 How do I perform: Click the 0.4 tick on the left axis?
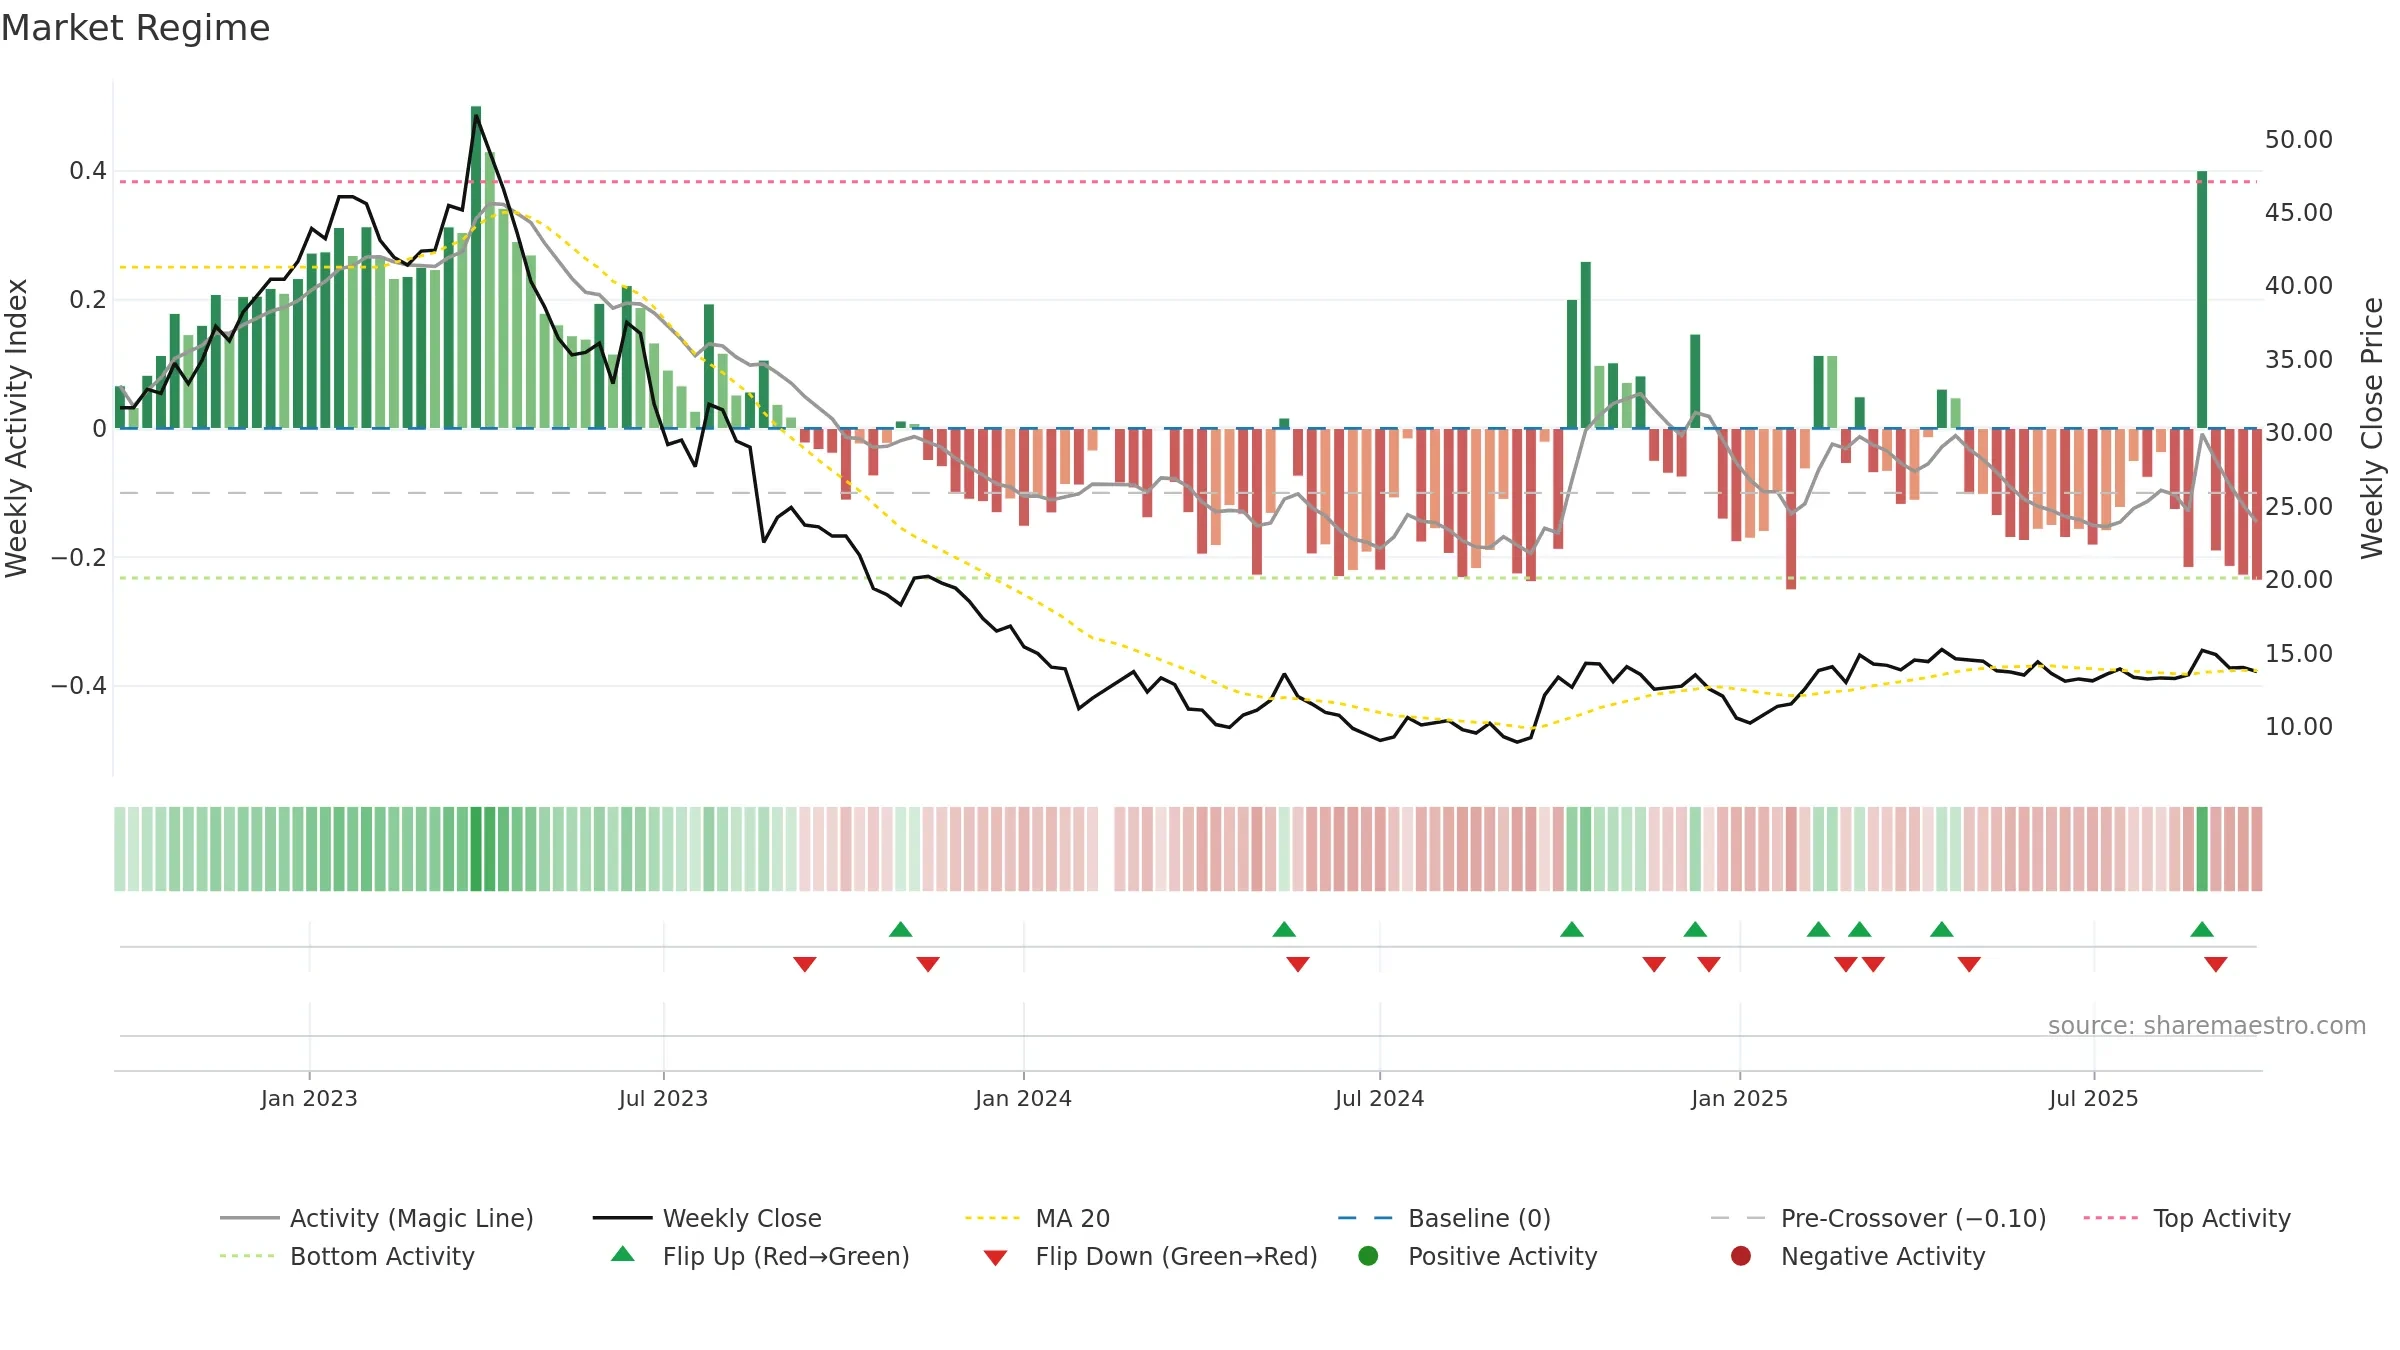(88, 171)
